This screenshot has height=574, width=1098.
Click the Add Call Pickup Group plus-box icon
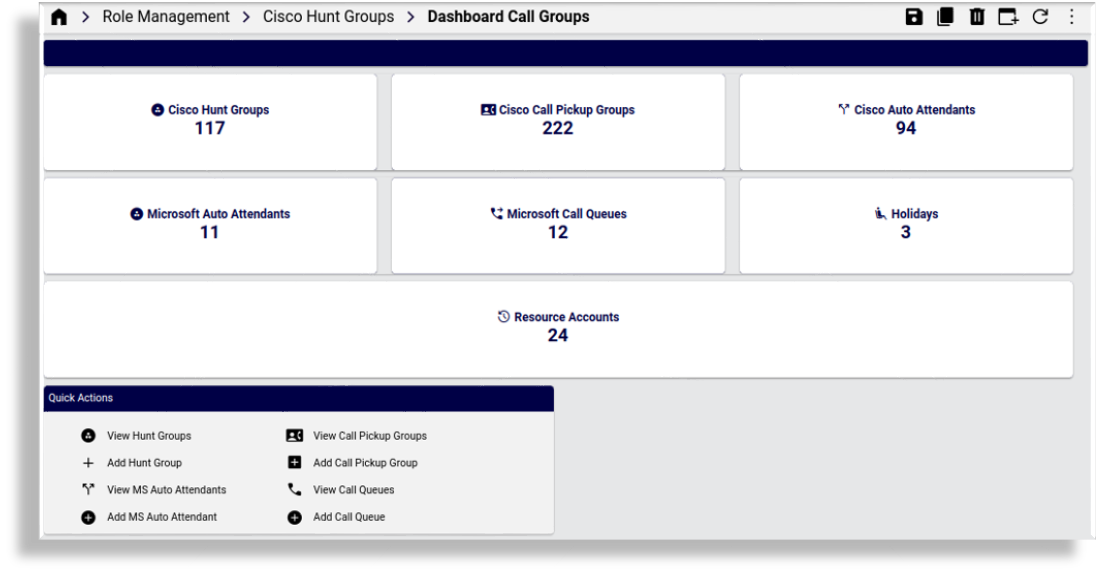pos(295,462)
